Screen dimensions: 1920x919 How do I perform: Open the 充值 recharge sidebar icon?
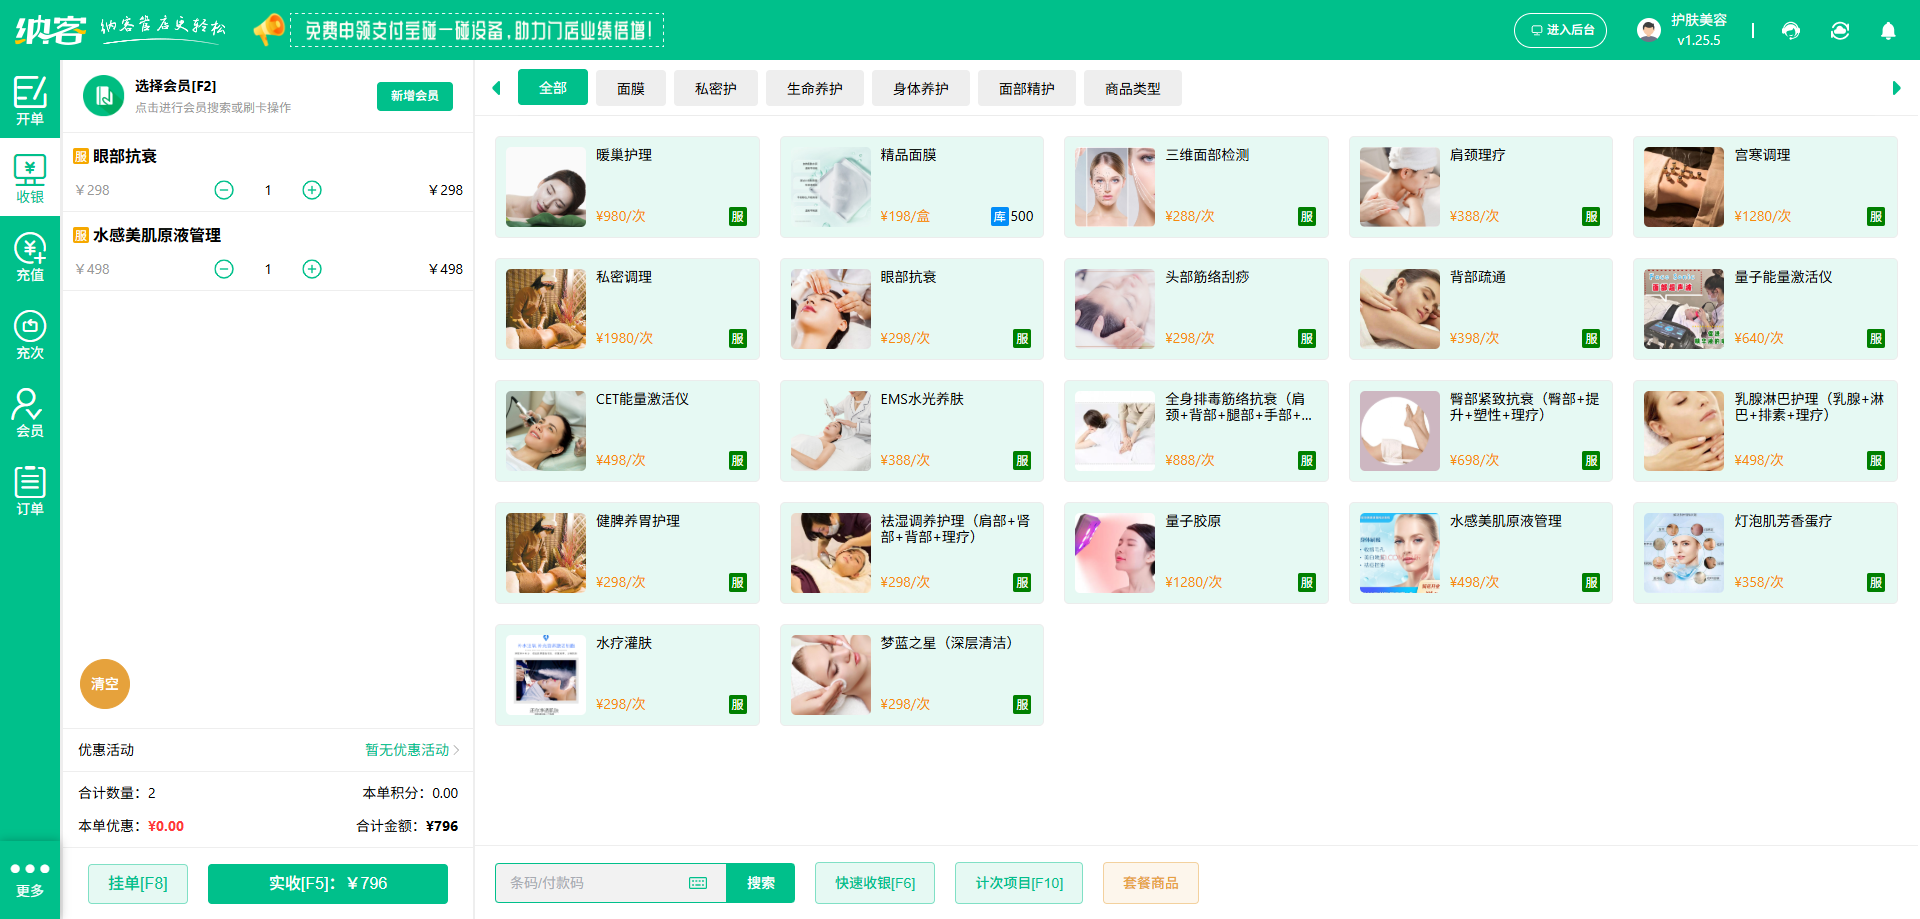point(30,256)
